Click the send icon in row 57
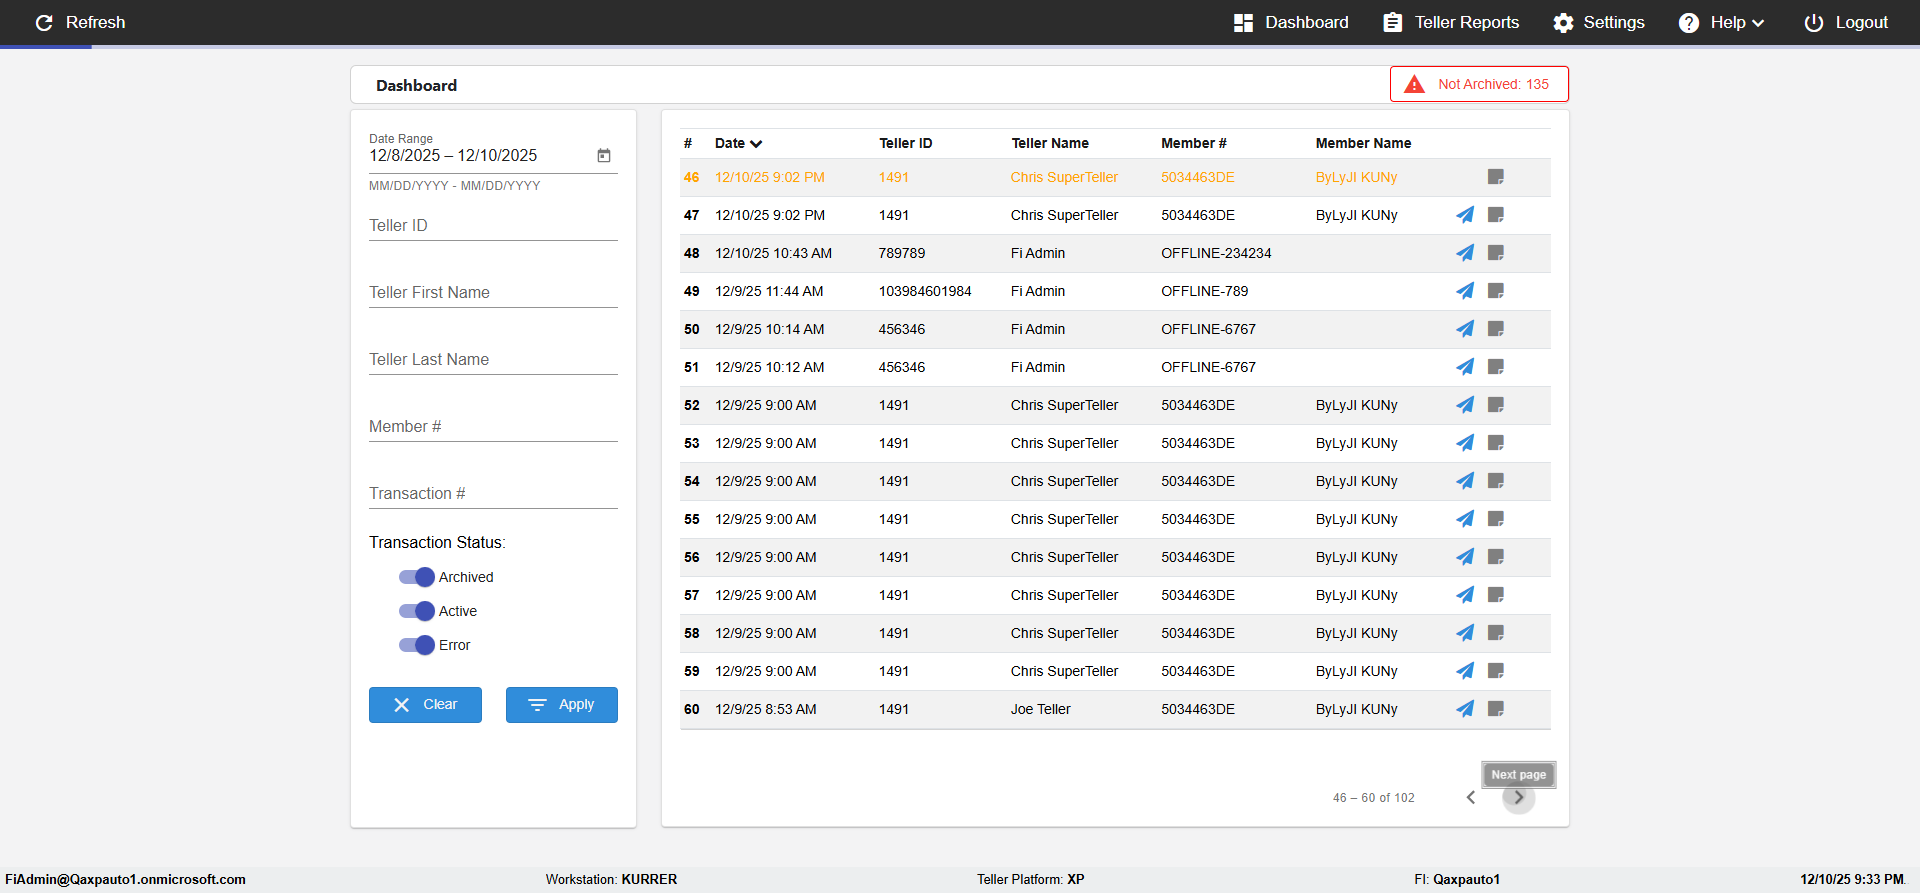1920x893 pixels. click(1465, 595)
